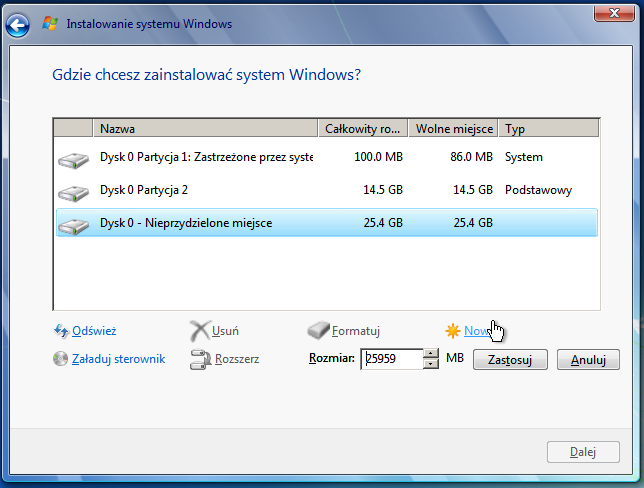Image resolution: width=644 pixels, height=488 pixels.
Task: Click the Formatuj link
Action: click(x=356, y=331)
